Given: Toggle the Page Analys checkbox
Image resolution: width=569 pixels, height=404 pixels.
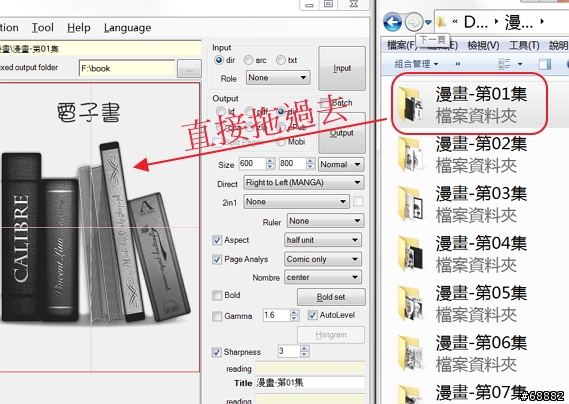Looking at the screenshot, I should pyautogui.click(x=217, y=259).
